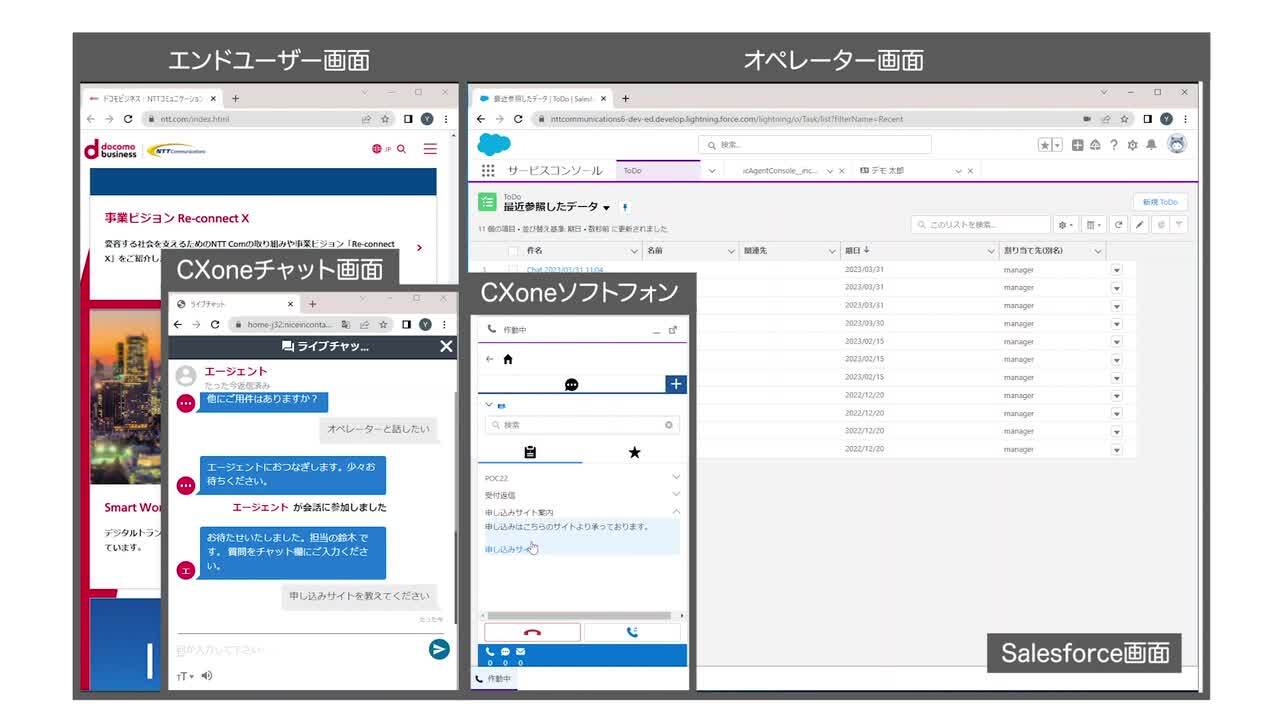Screen dimensions: 1280x720
Task: Send the chat message arrow button
Action: point(439,649)
